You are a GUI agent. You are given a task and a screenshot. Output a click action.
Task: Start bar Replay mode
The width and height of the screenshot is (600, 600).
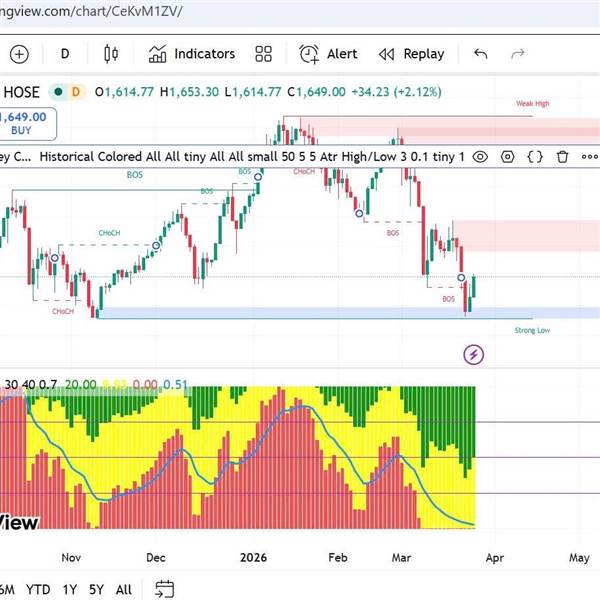click(411, 54)
